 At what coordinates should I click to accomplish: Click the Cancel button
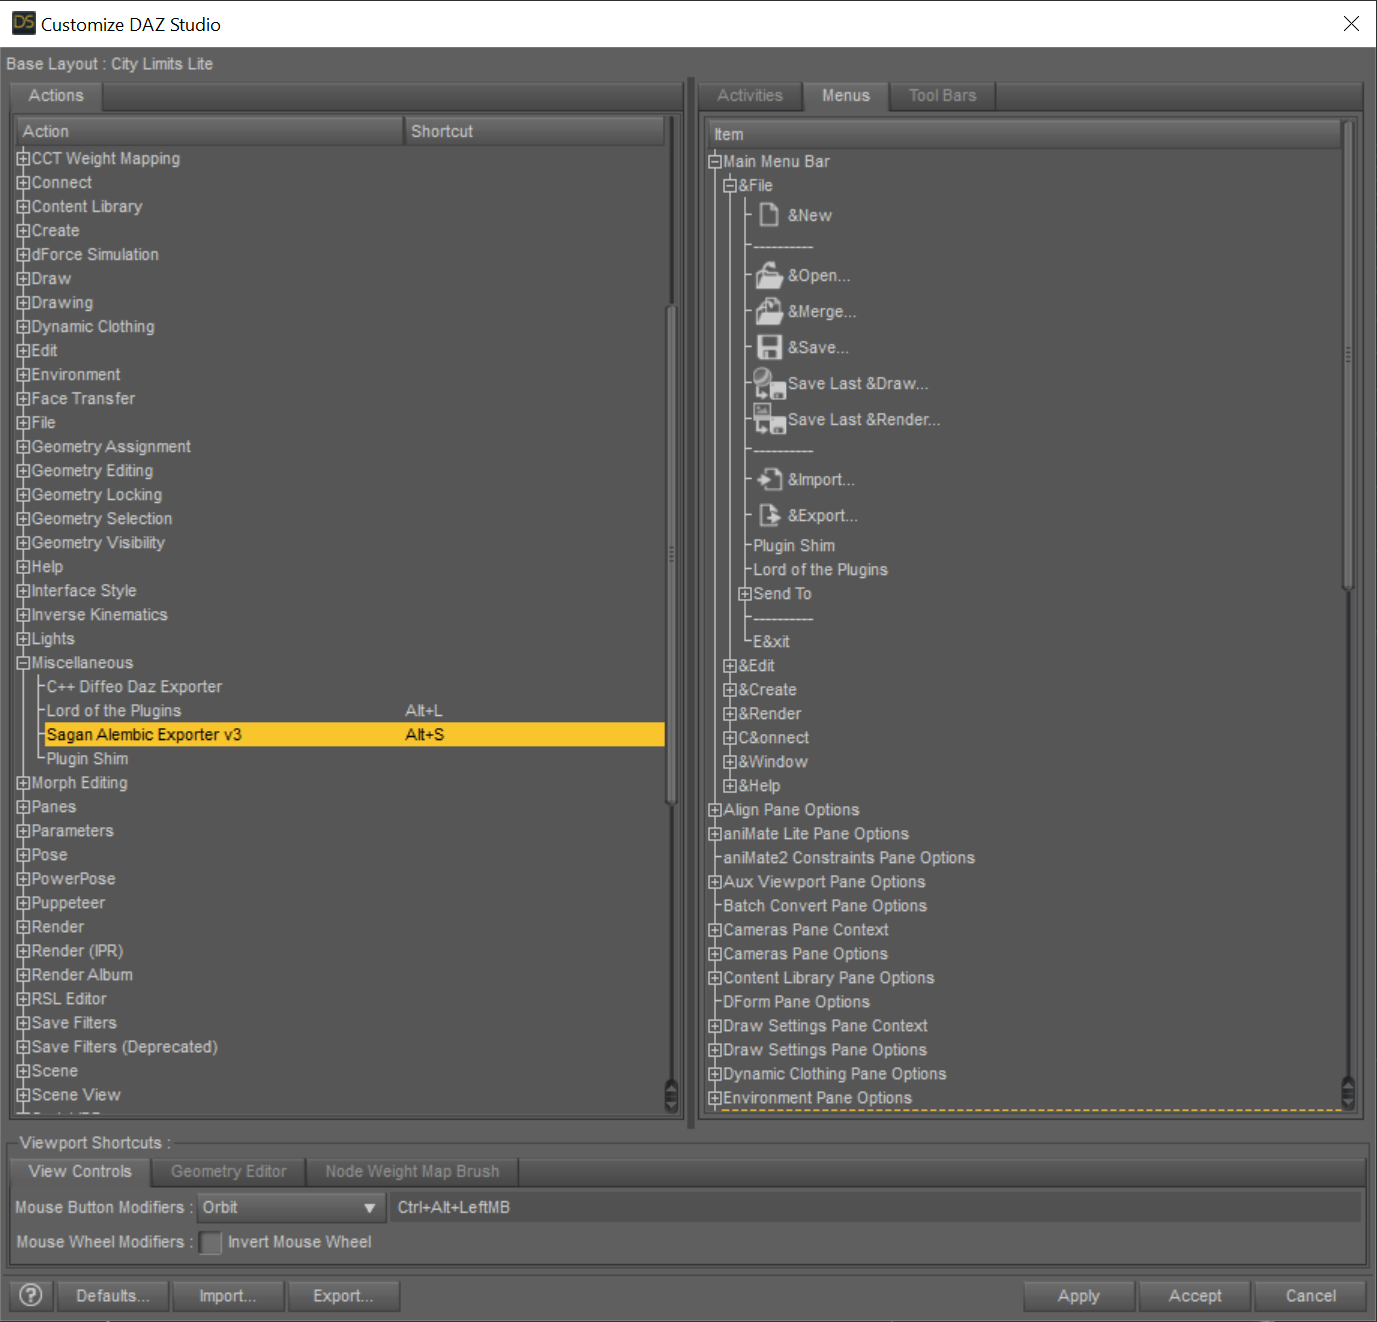click(x=1310, y=1296)
